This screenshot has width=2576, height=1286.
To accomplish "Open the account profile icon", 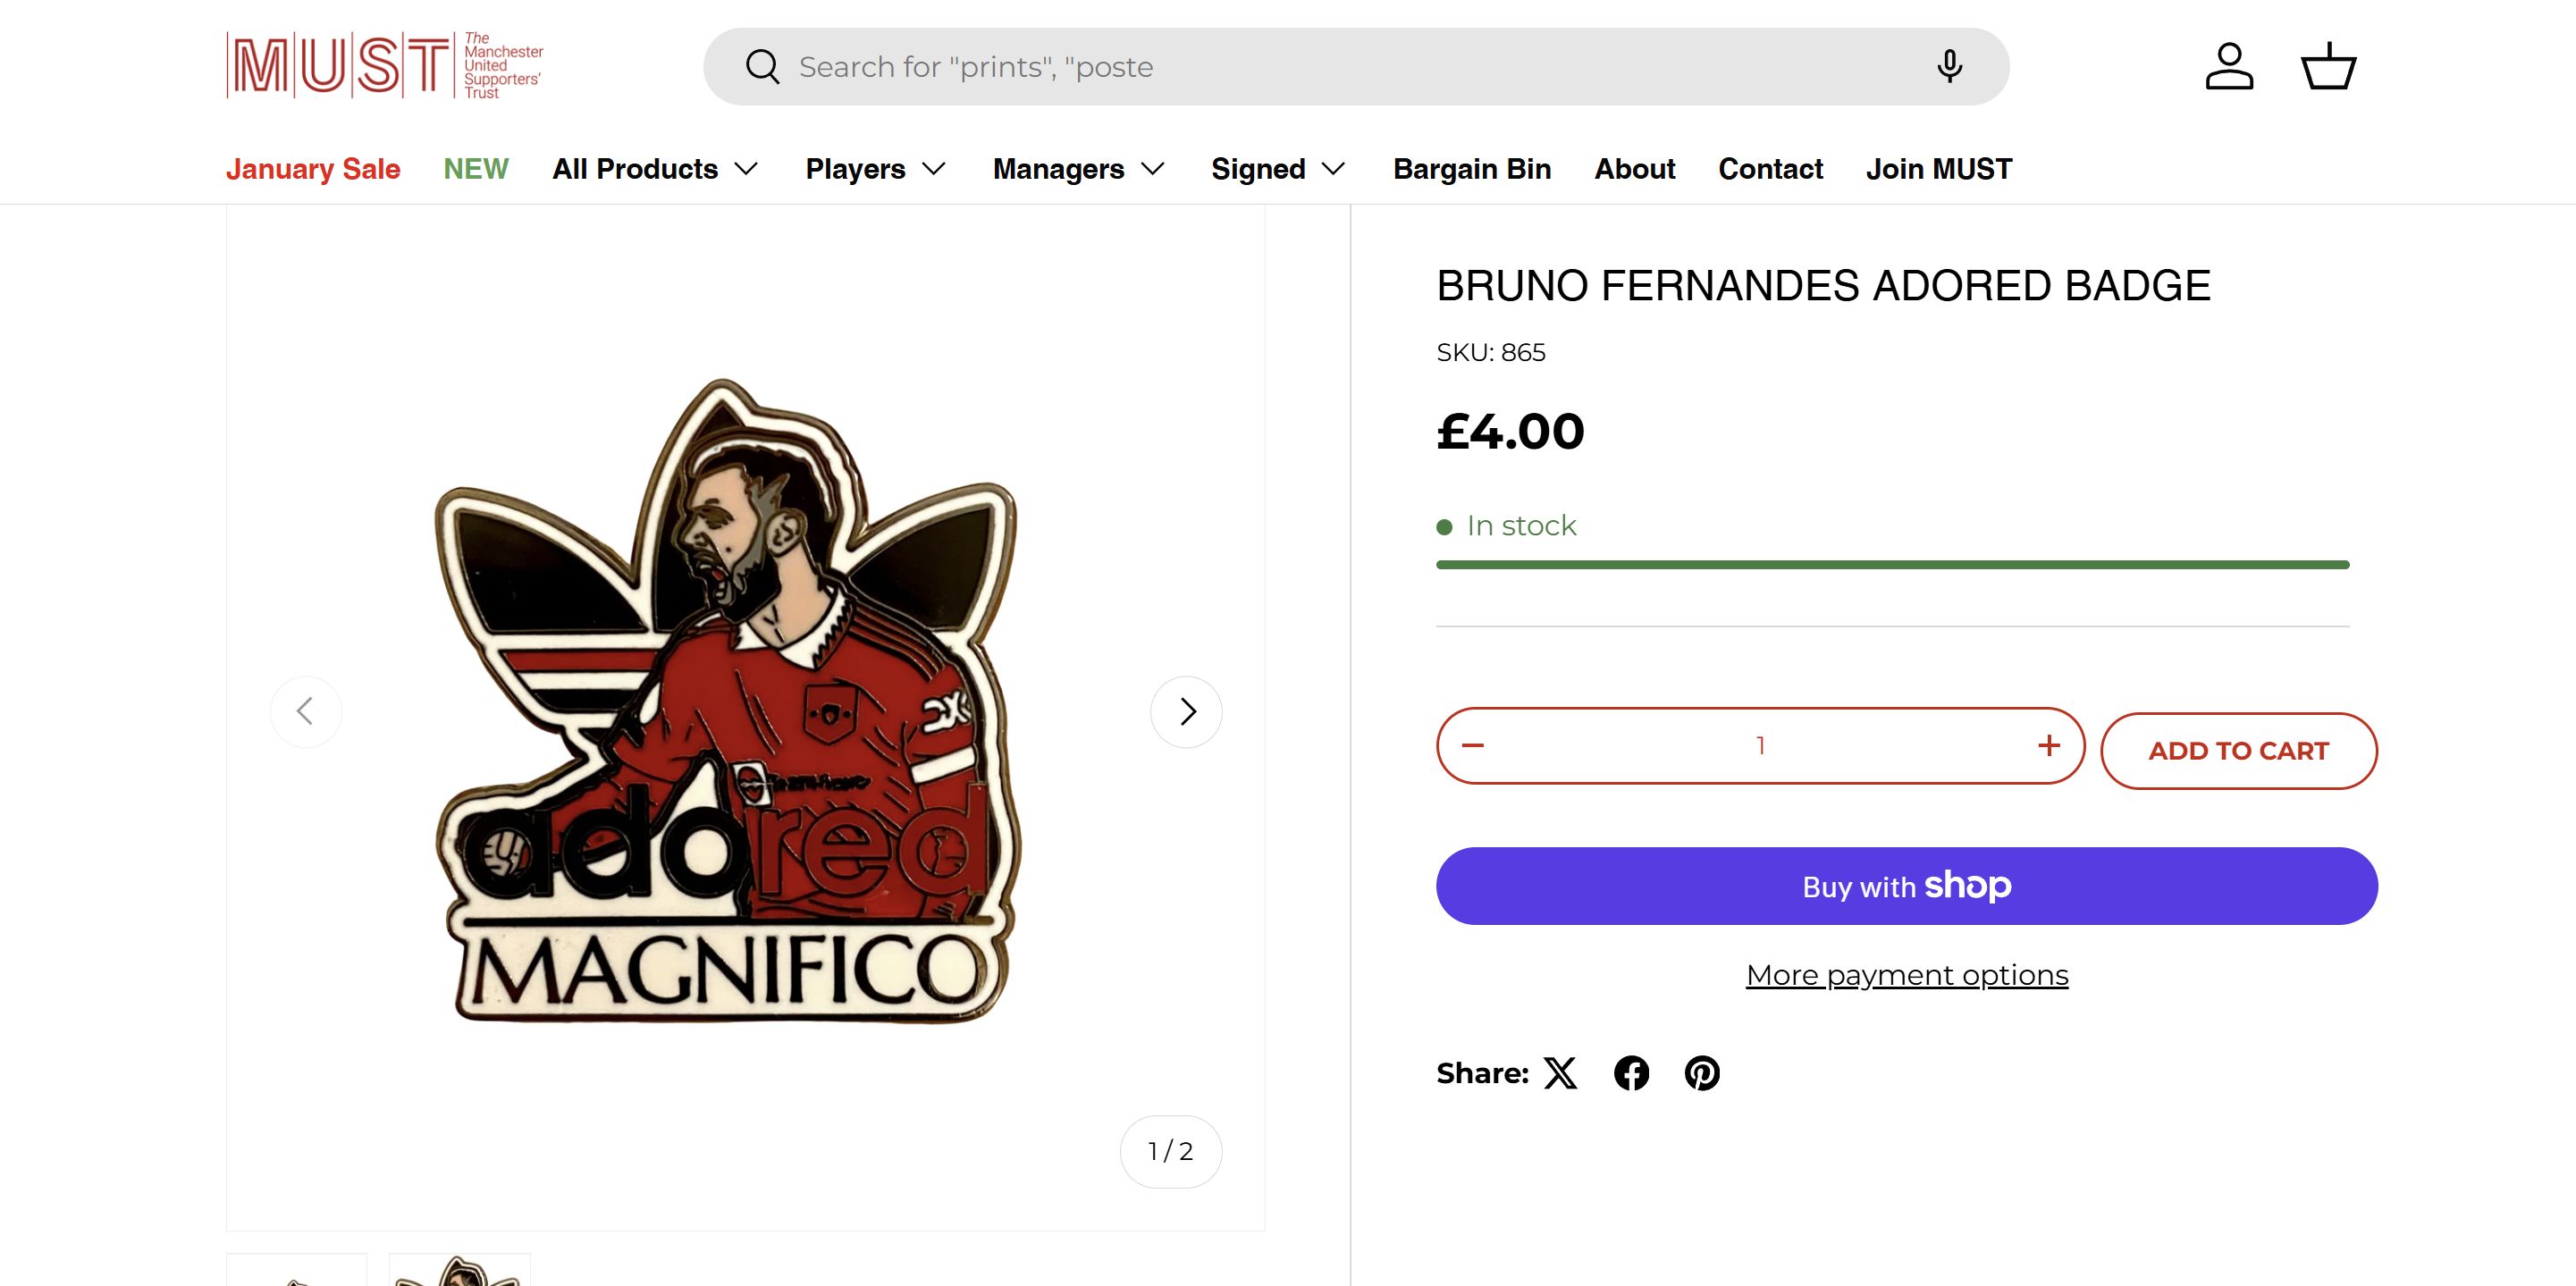I will tap(2229, 67).
